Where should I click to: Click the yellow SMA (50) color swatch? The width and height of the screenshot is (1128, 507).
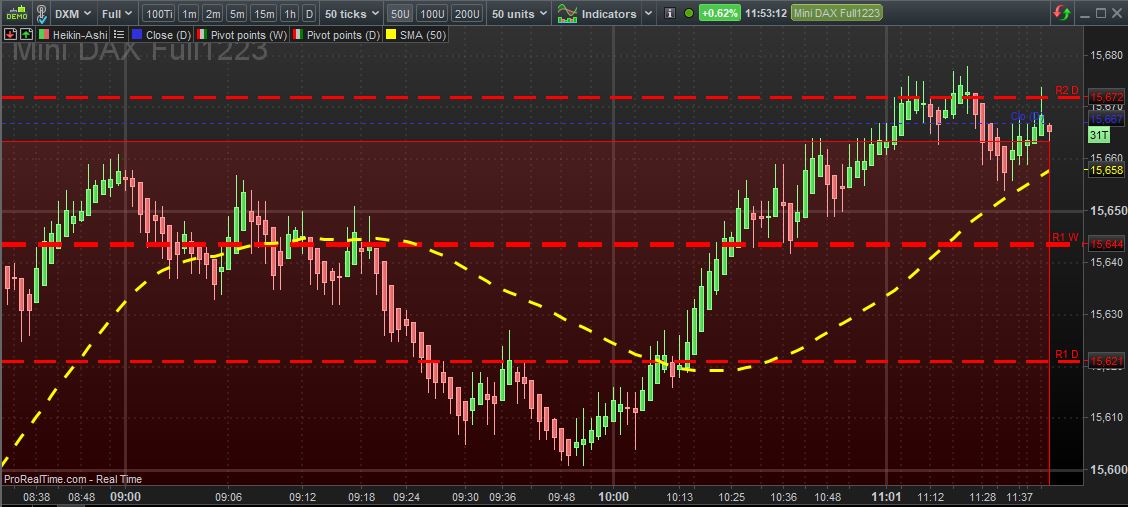[391, 34]
